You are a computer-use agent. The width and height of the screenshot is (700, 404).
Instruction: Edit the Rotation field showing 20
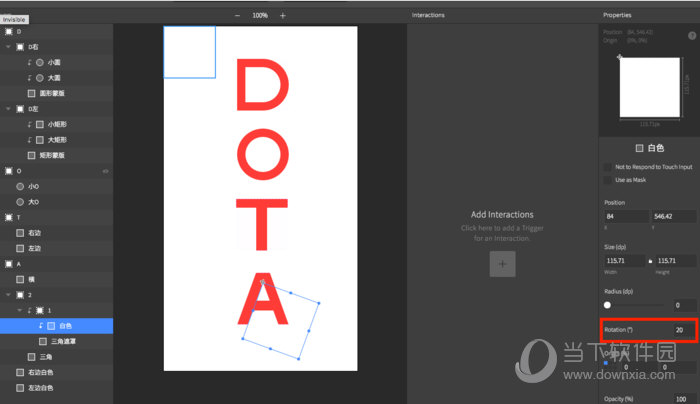point(684,330)
